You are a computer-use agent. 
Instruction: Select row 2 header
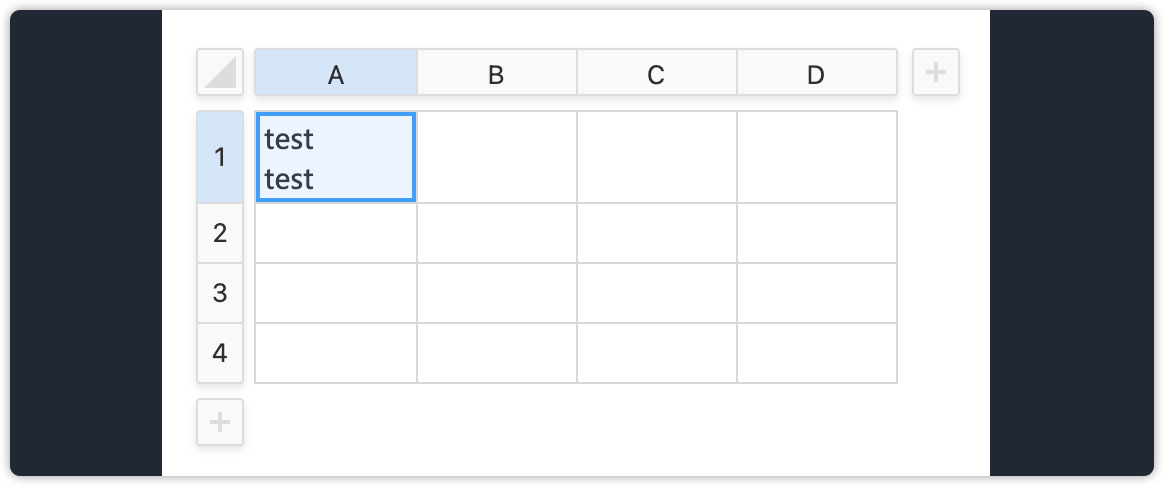(x=220, y=233)
